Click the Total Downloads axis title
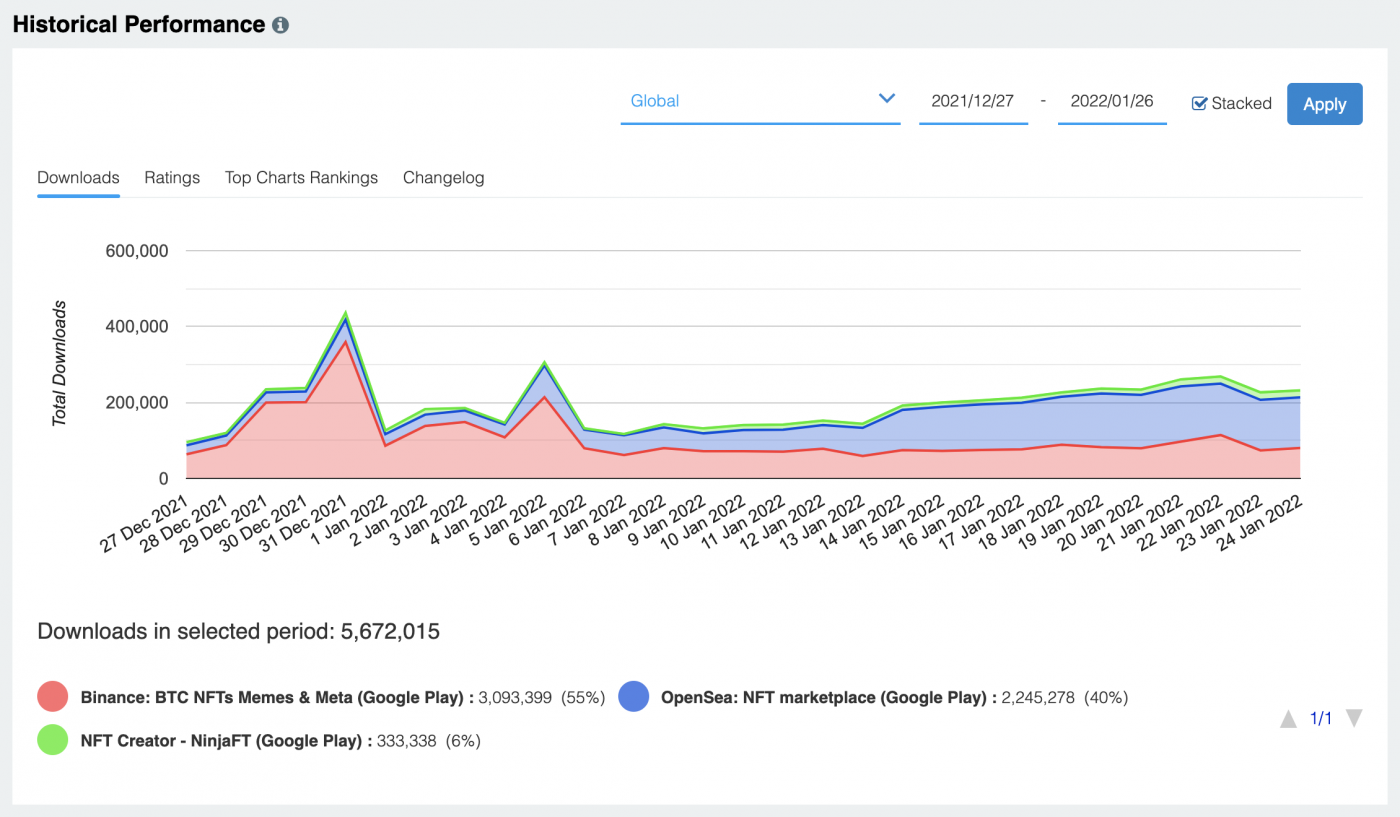The height and width of the screenshot is (817, 1400). [x=59, y=364]
